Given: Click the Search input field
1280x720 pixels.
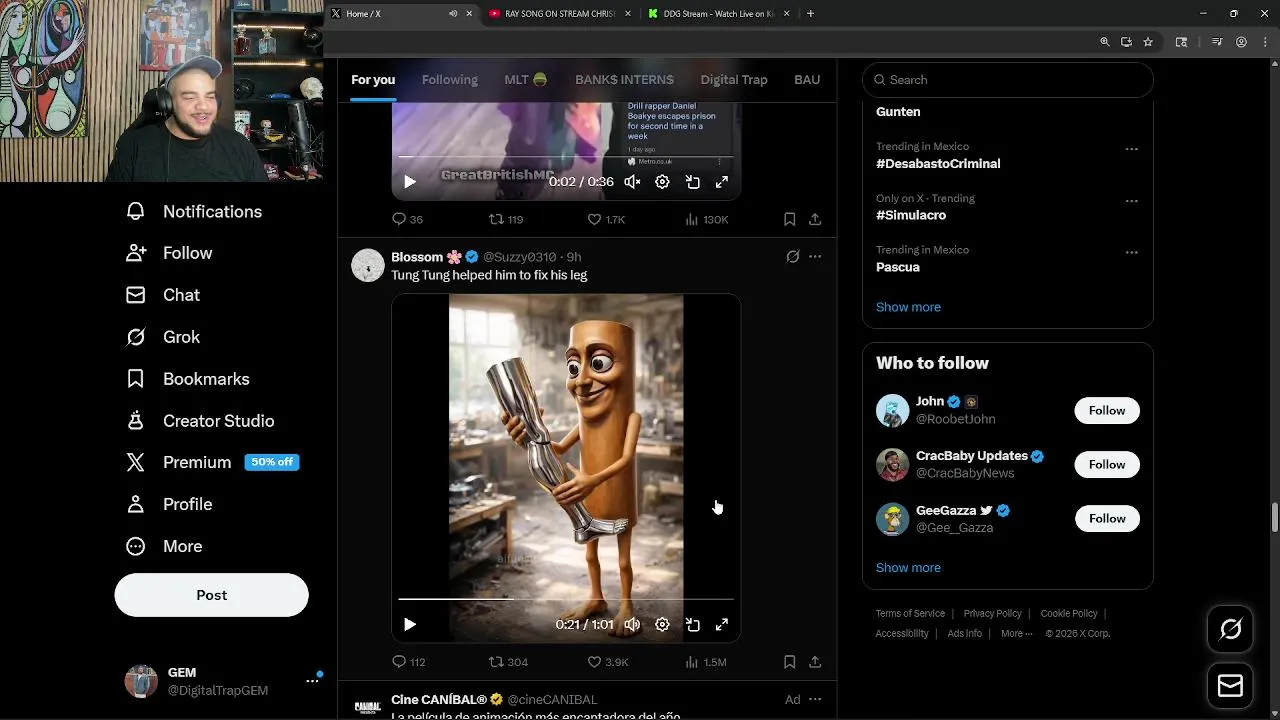Looking at the screenshot, I should [1008, 80].
